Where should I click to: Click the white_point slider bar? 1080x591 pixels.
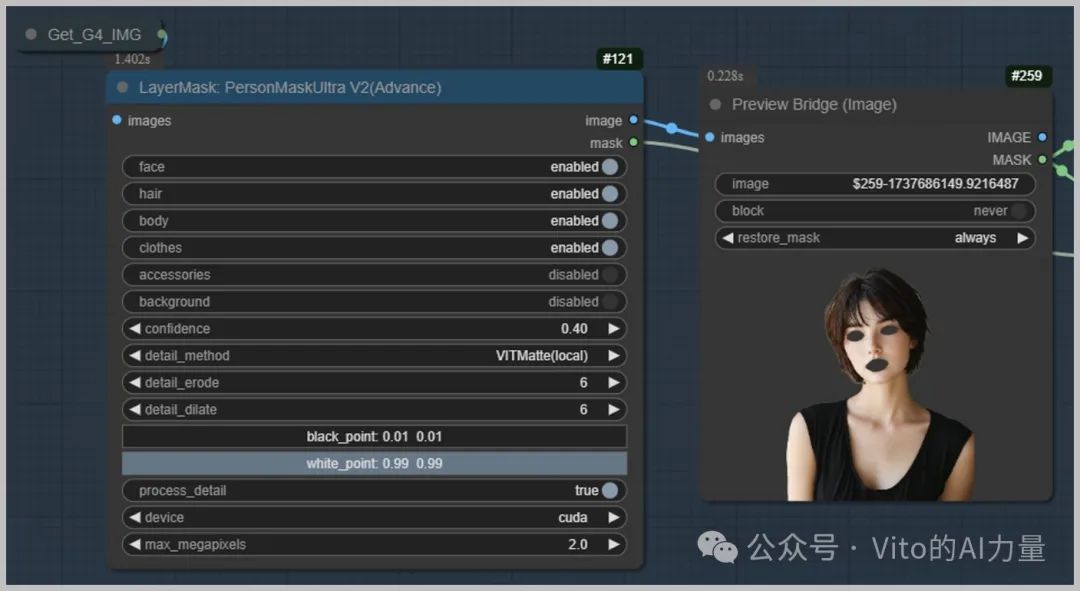pyautogui.click(x=374, y=464)
